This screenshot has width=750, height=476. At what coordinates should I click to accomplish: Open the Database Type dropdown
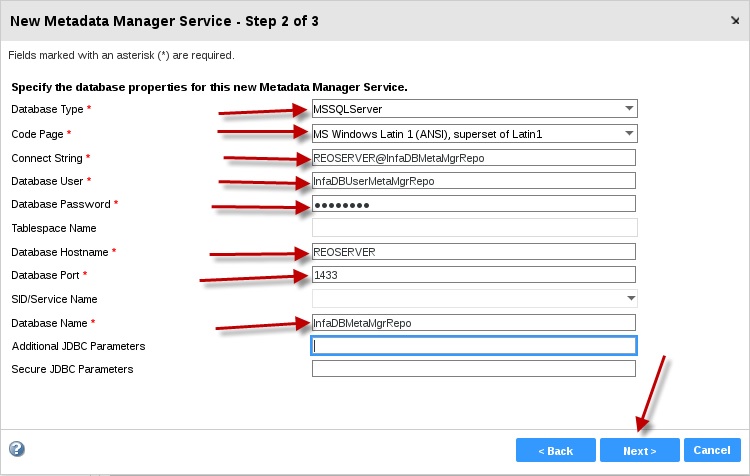[x=474, y=109]
